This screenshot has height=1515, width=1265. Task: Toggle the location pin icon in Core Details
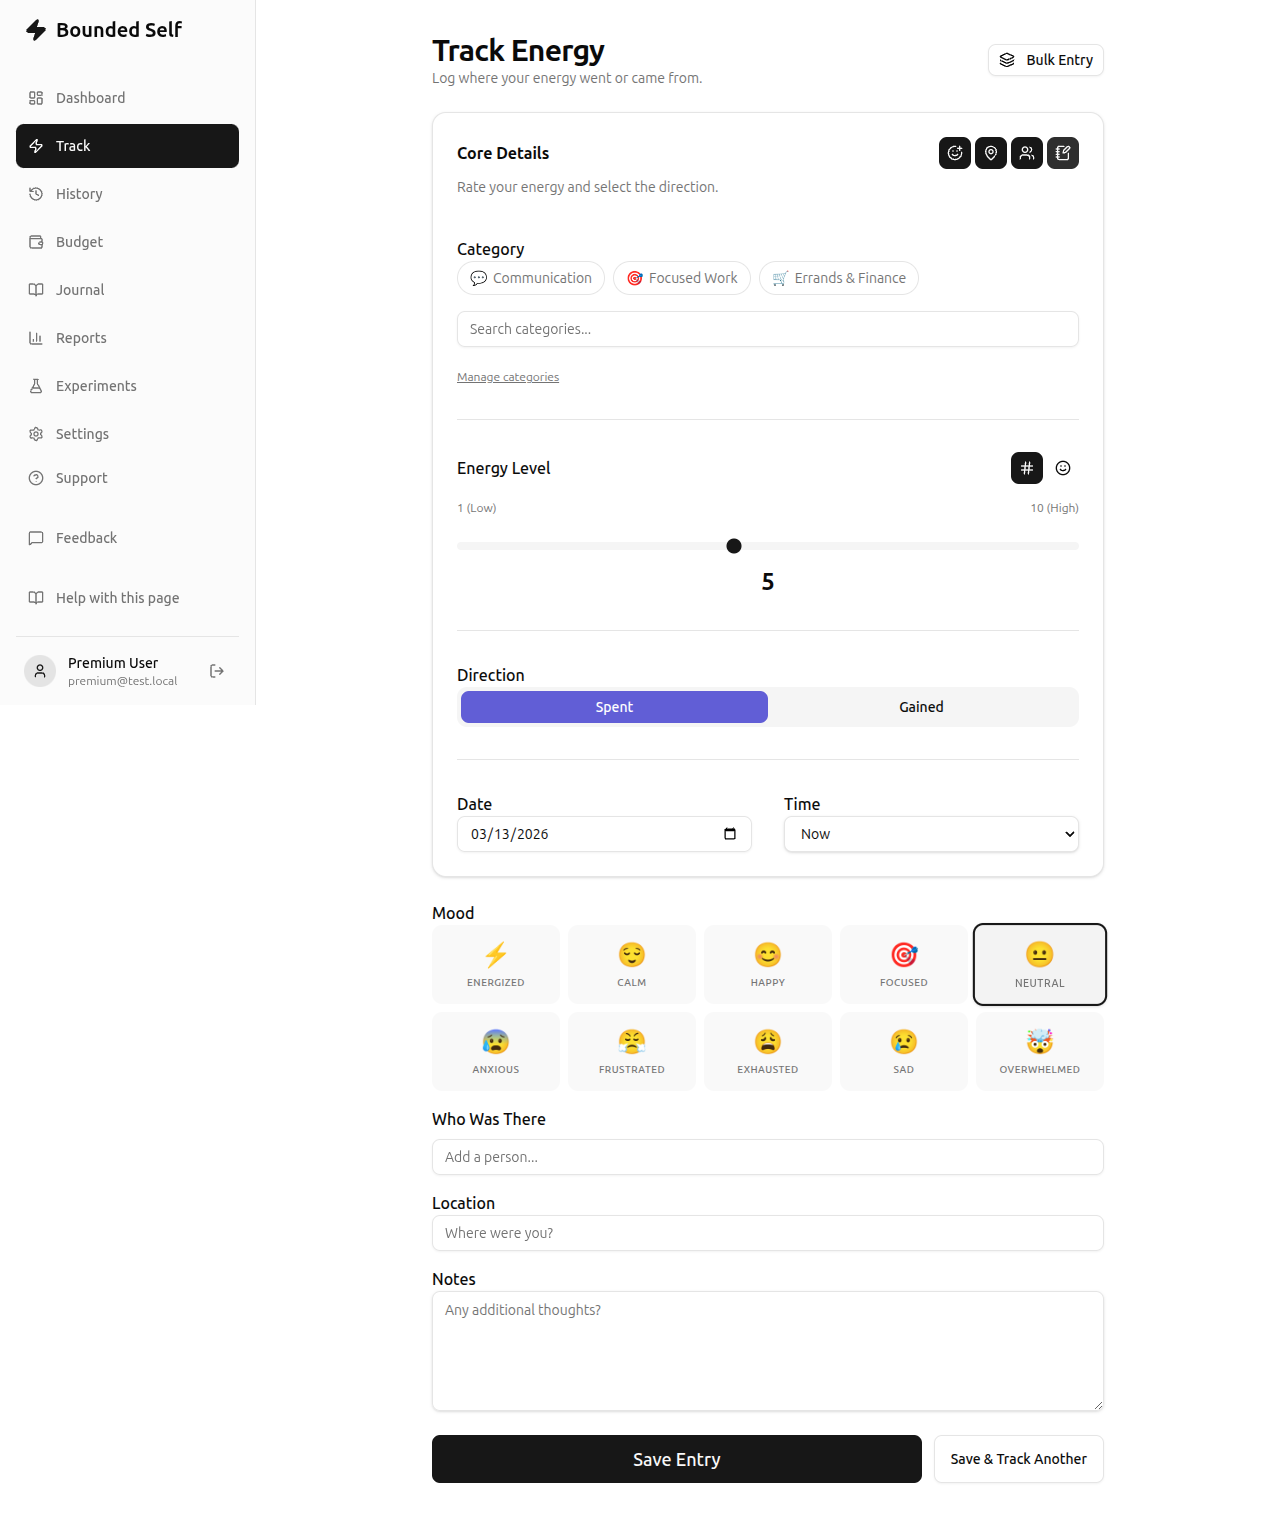991,153
